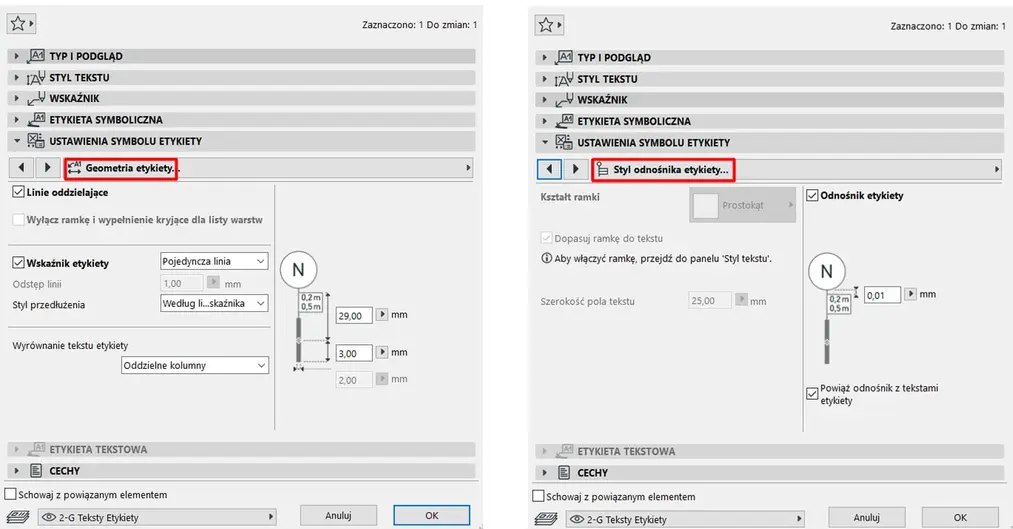
Task: Open layer selector 2-G Teksty Etykiety left dialog
Action: [157, 517]
